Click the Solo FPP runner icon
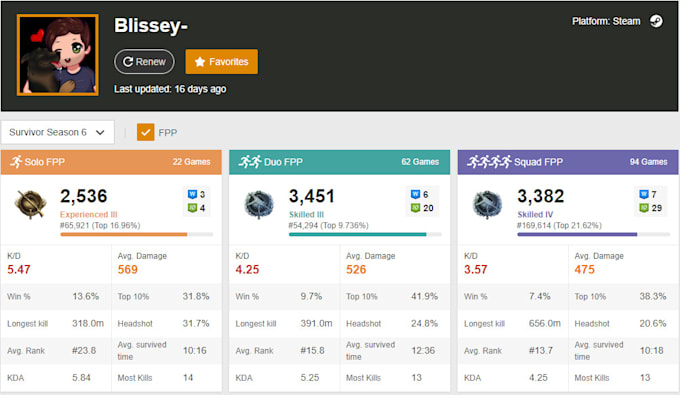Image resolution: width=680 pixels, height=395 pixels. pyautogui.click(x=16, y=162)
